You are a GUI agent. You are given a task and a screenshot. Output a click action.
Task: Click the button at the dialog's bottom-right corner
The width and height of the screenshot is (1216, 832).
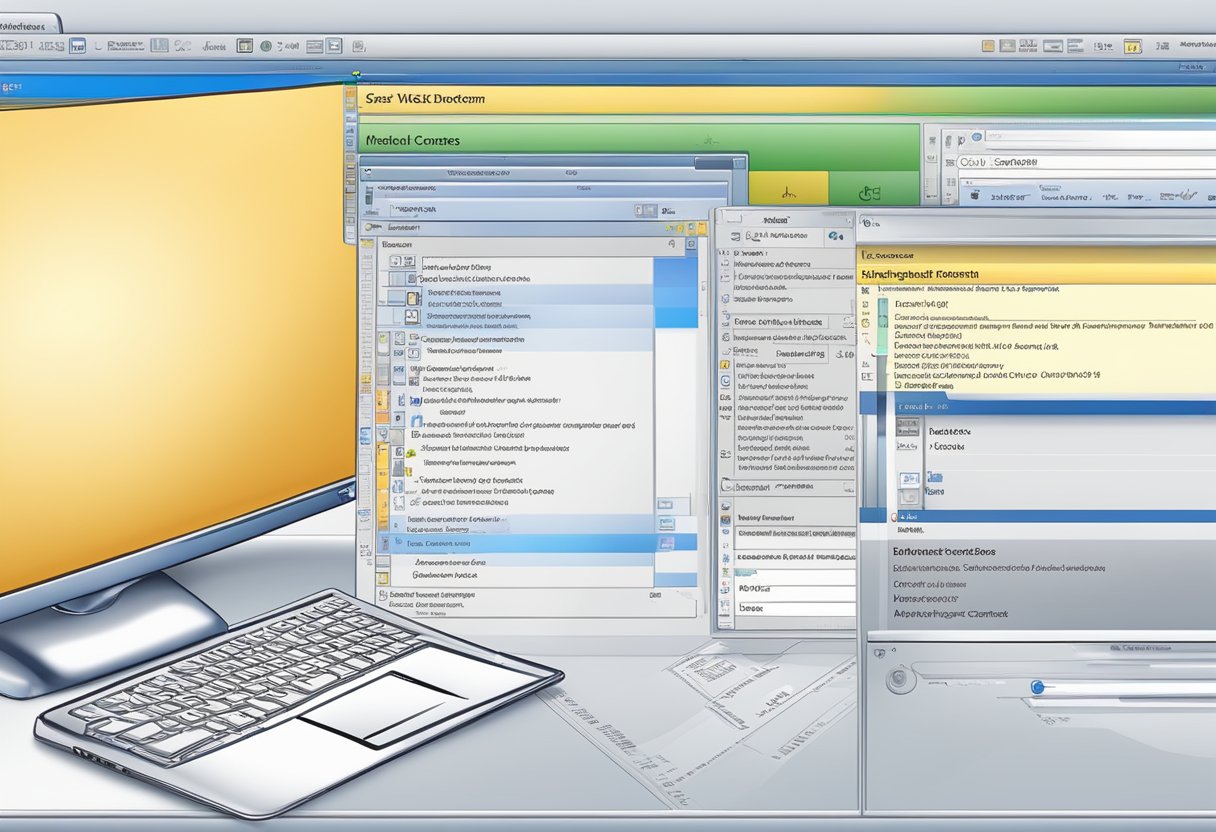tap(654, 595)
